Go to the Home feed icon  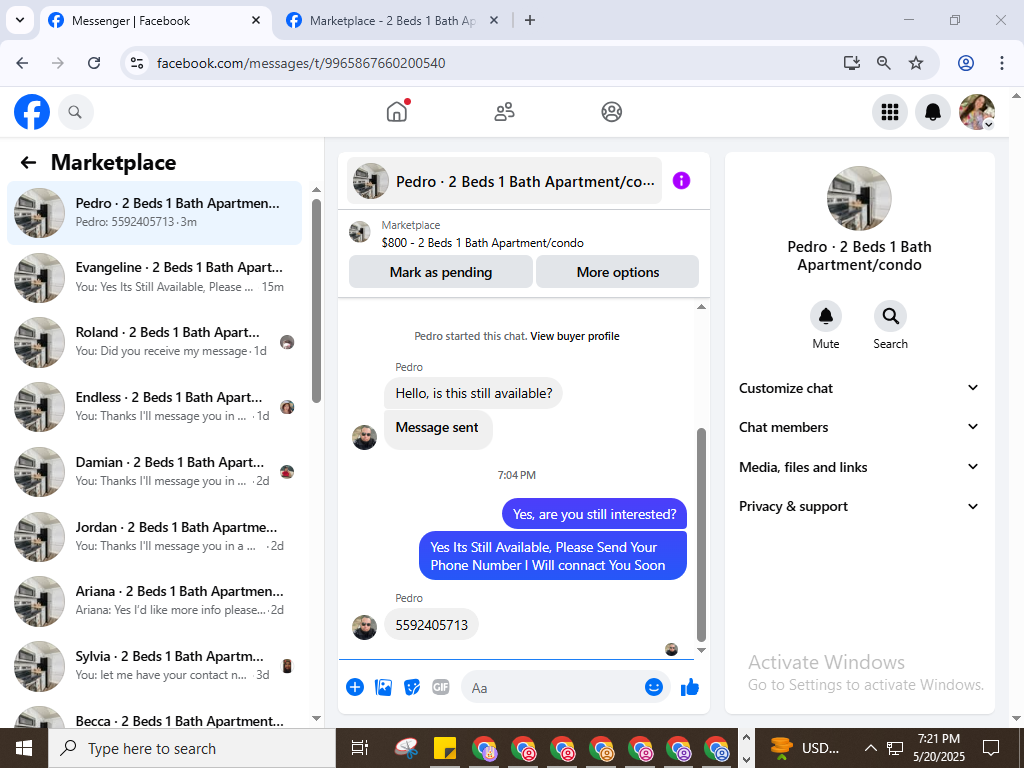(396, 112)
